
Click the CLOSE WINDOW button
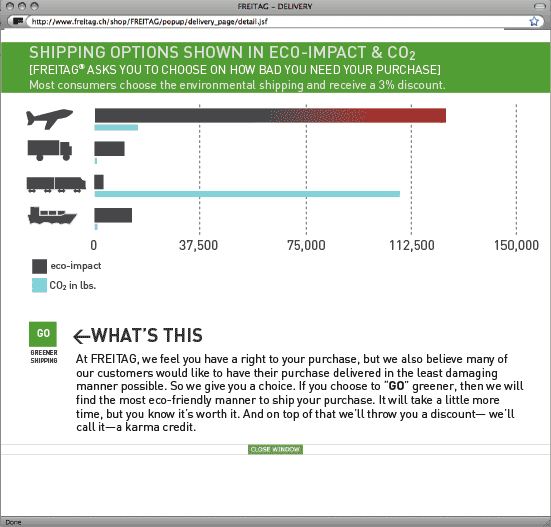[275, 449]
